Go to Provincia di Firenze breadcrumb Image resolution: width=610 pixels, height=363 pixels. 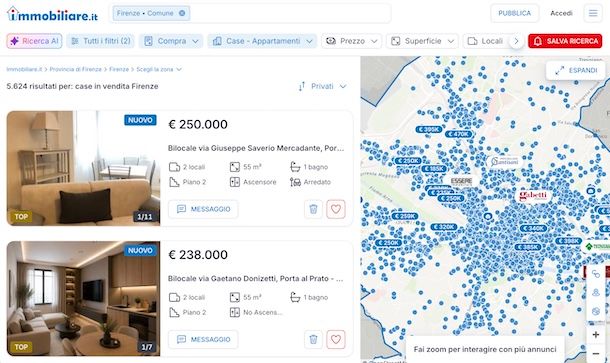tap(75, 69)
